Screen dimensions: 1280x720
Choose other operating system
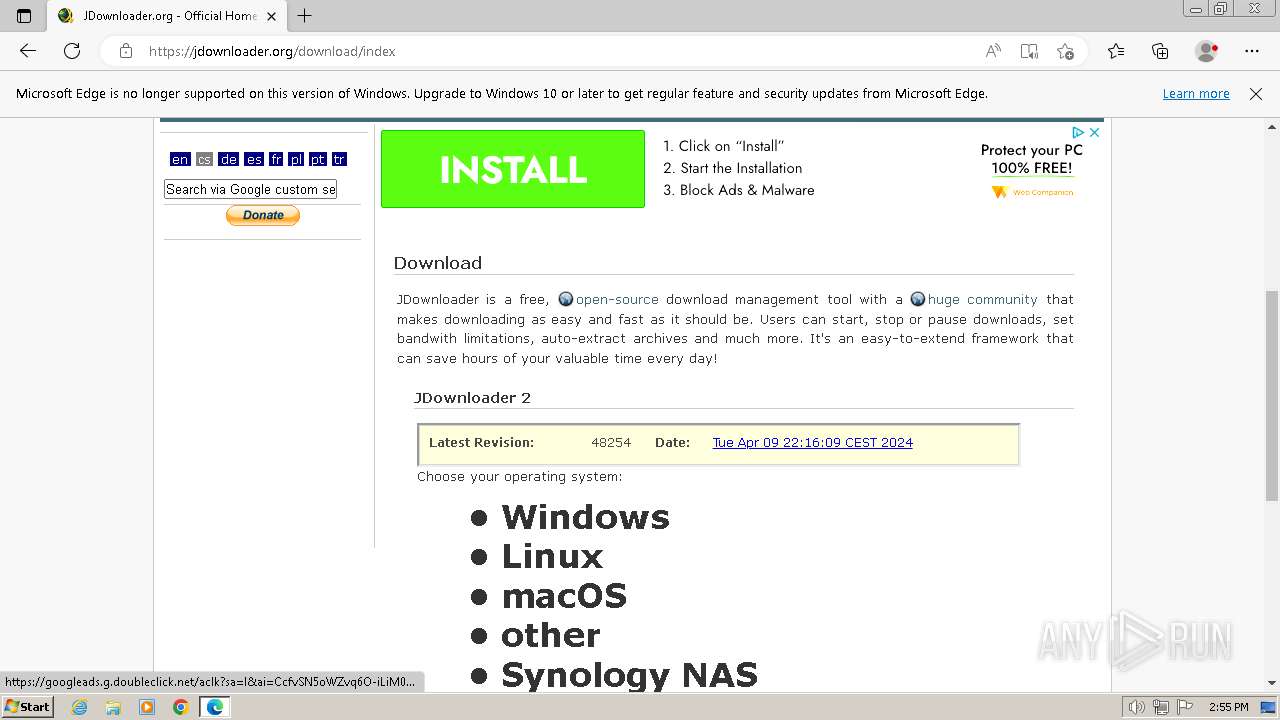point(550,635)
